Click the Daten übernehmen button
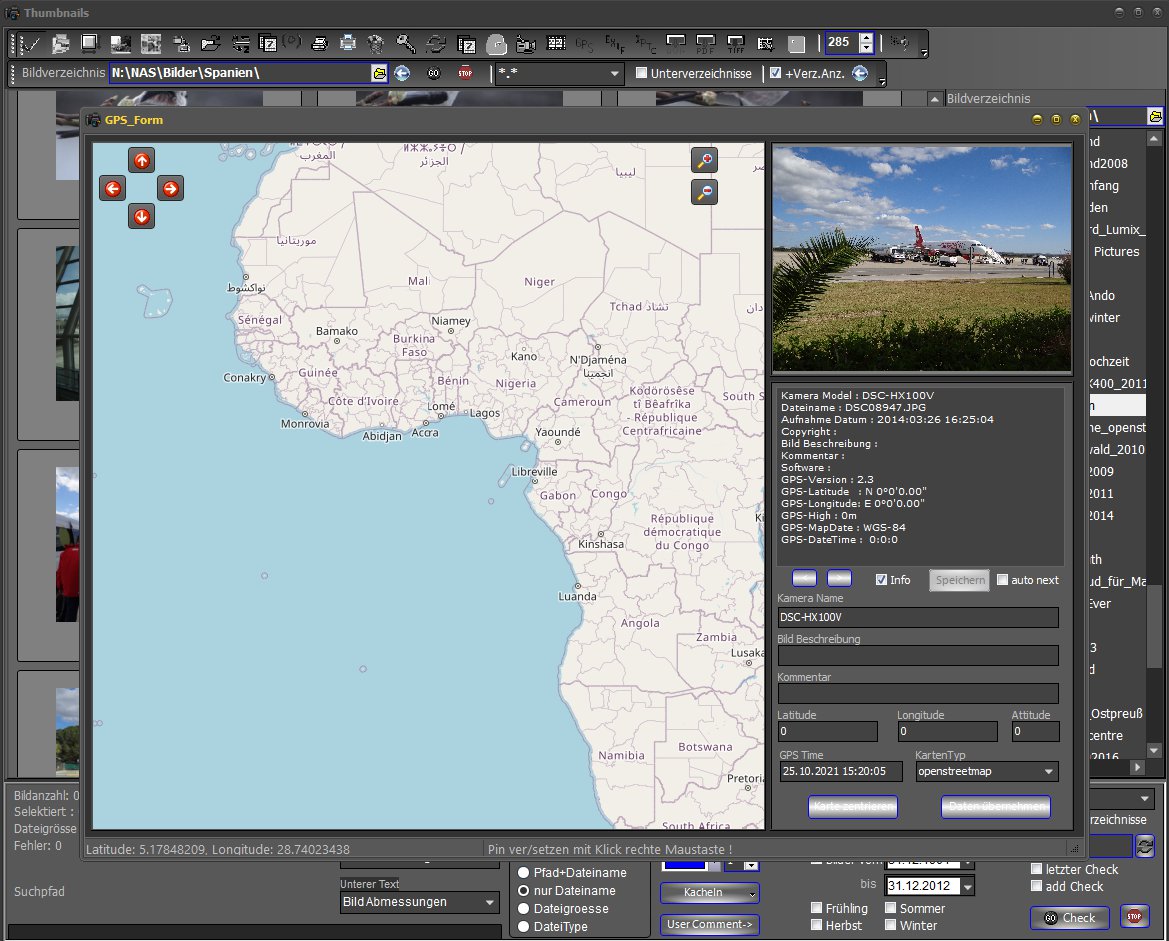Viewport: 1169px width, 941px height. click(995, 807)
